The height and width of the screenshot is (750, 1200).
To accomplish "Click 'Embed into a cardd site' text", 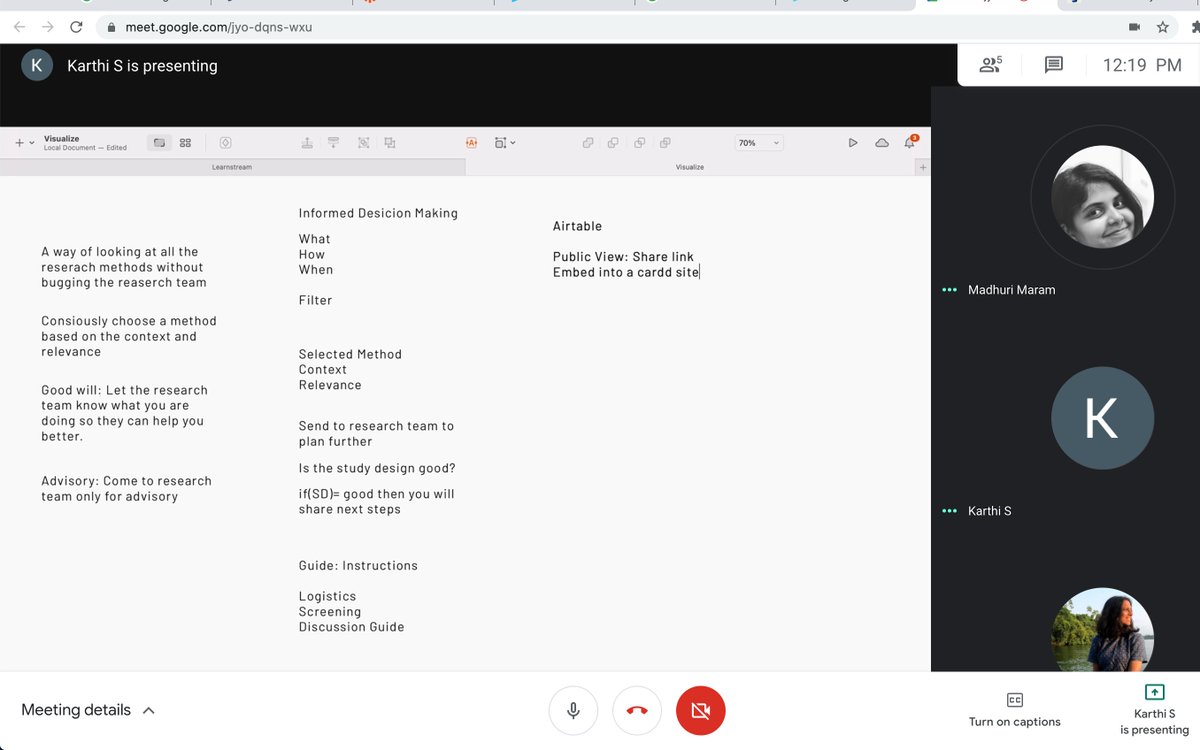I will 626,272.
